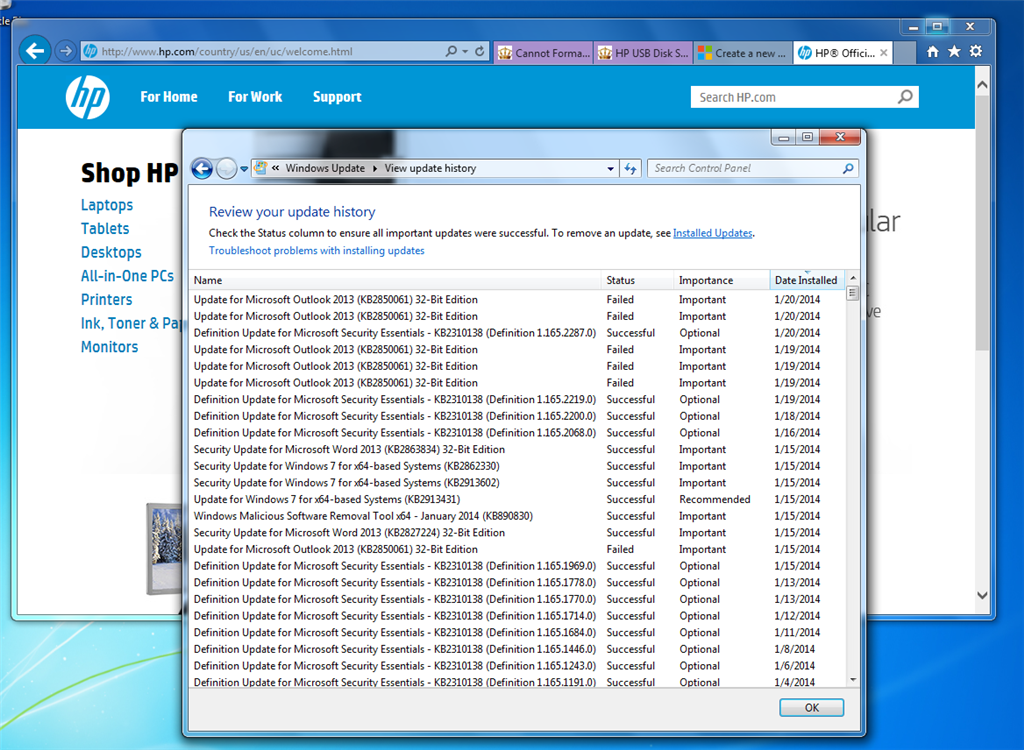This screenshot has width=1024, height=750.
Task: Click the HP page scrollbar up arrow
Action: pyautogui.click(x=982, y=85)
